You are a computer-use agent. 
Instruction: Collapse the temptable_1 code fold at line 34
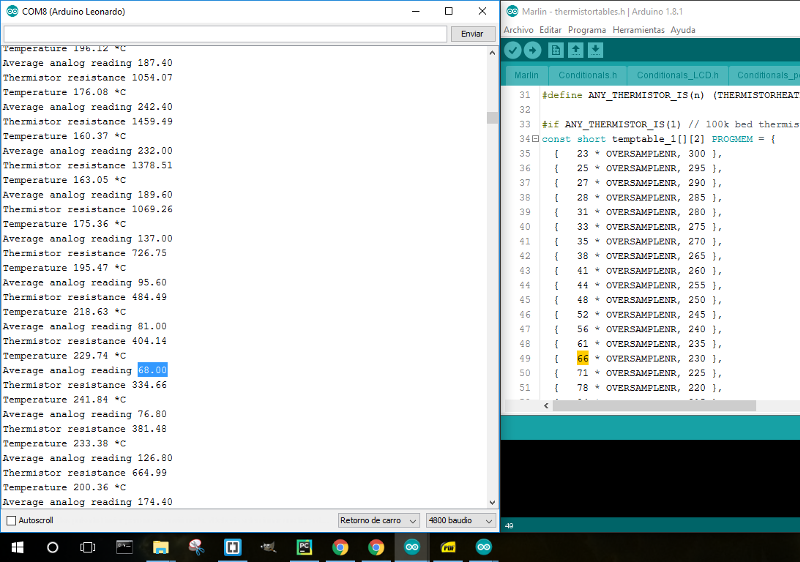pyautogui.click(x=535, y=139)
